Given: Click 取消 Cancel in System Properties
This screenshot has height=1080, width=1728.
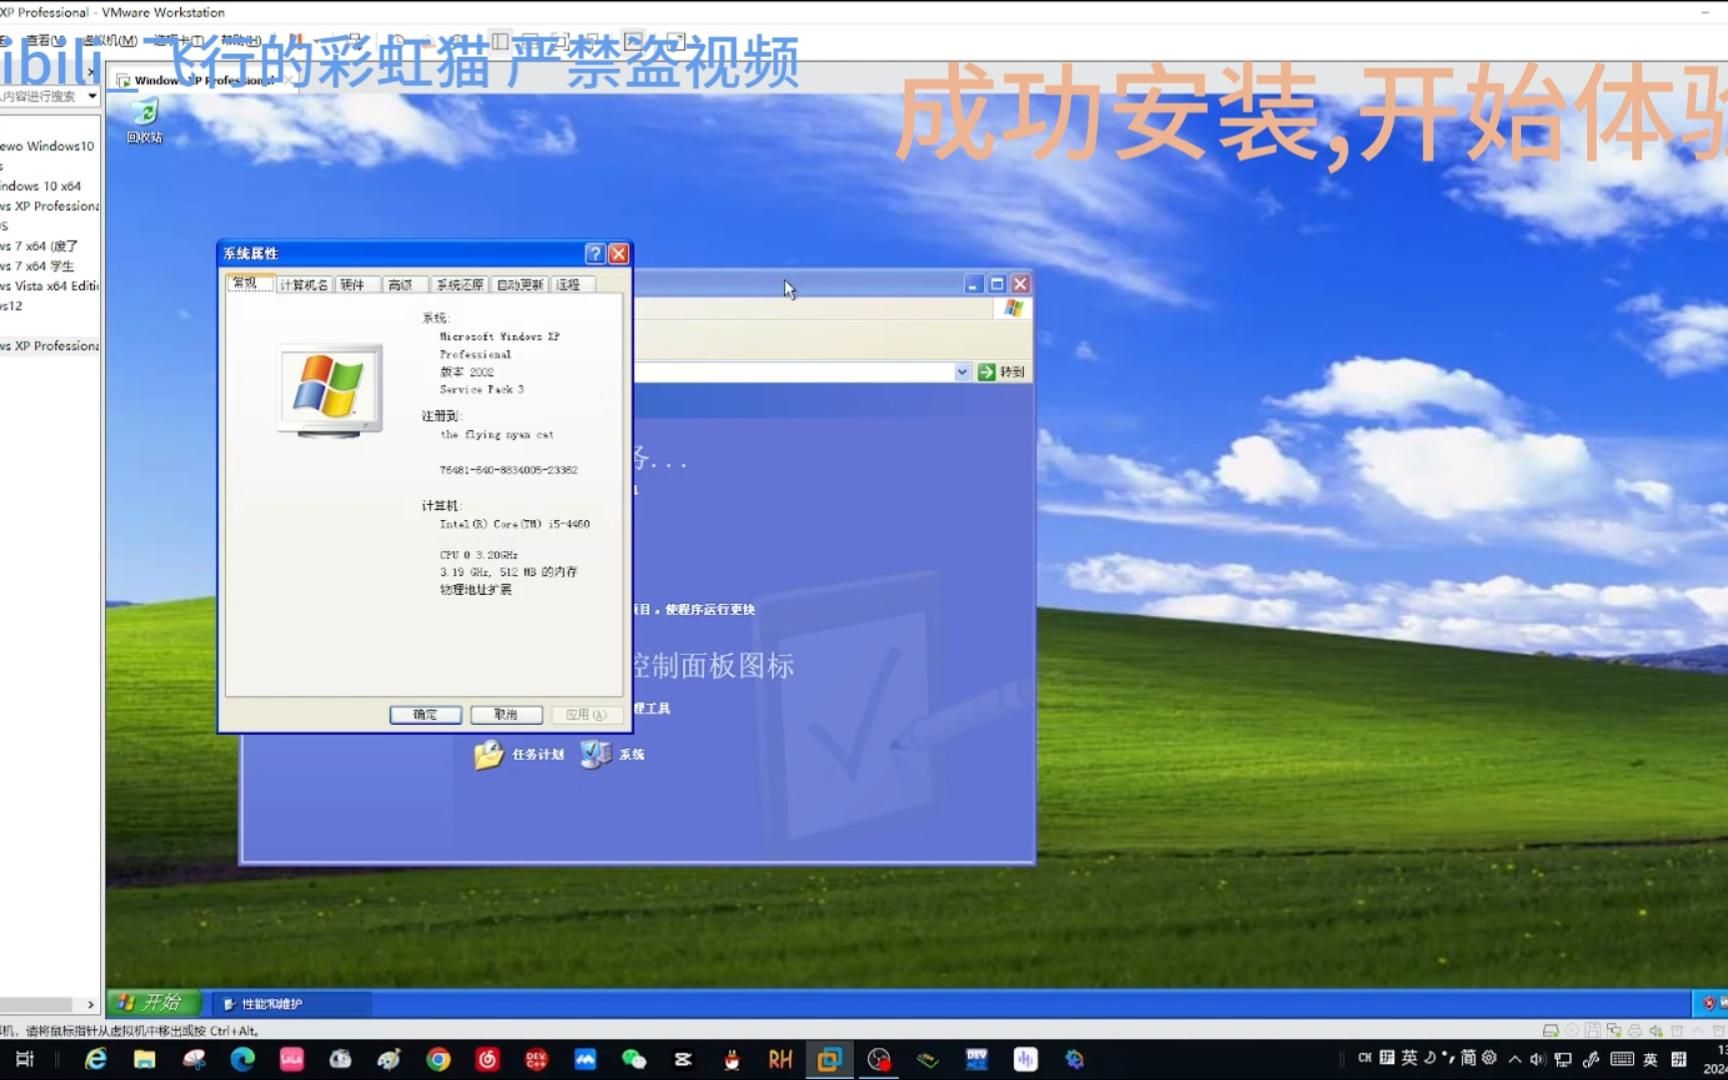Looking at the screenshot, I should click(x=506, y=715).
